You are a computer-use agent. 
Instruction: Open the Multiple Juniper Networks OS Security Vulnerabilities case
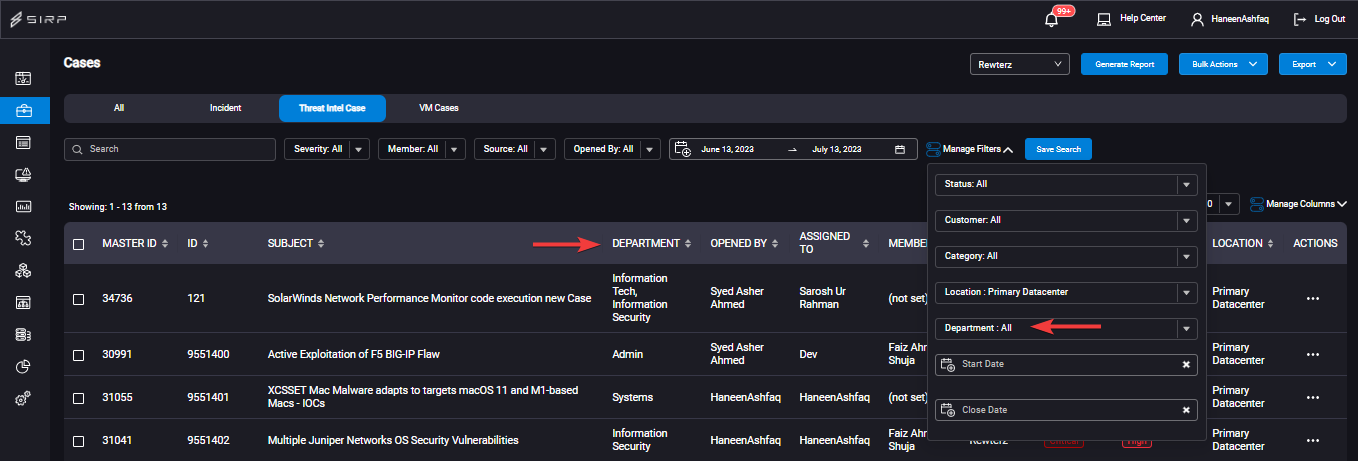click(x=393, y=440)
